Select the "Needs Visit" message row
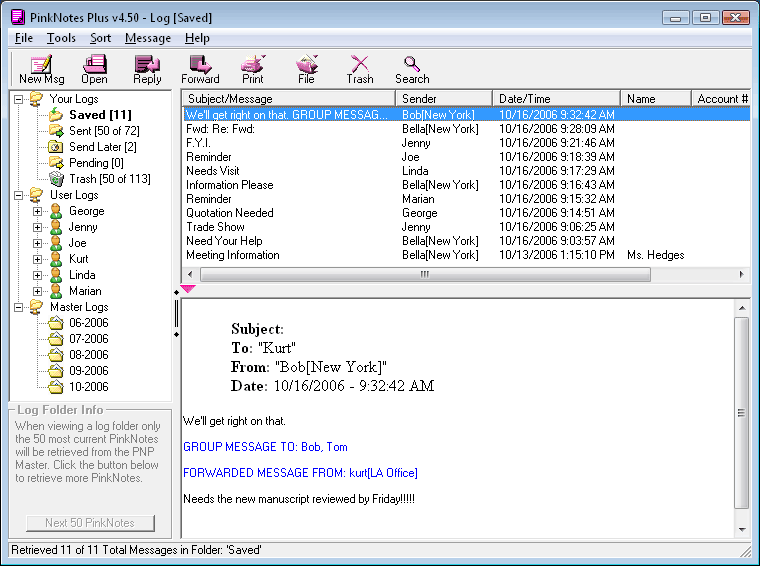Screen dimensions: 760x566 pyautogui.click(x=466, y=171)
